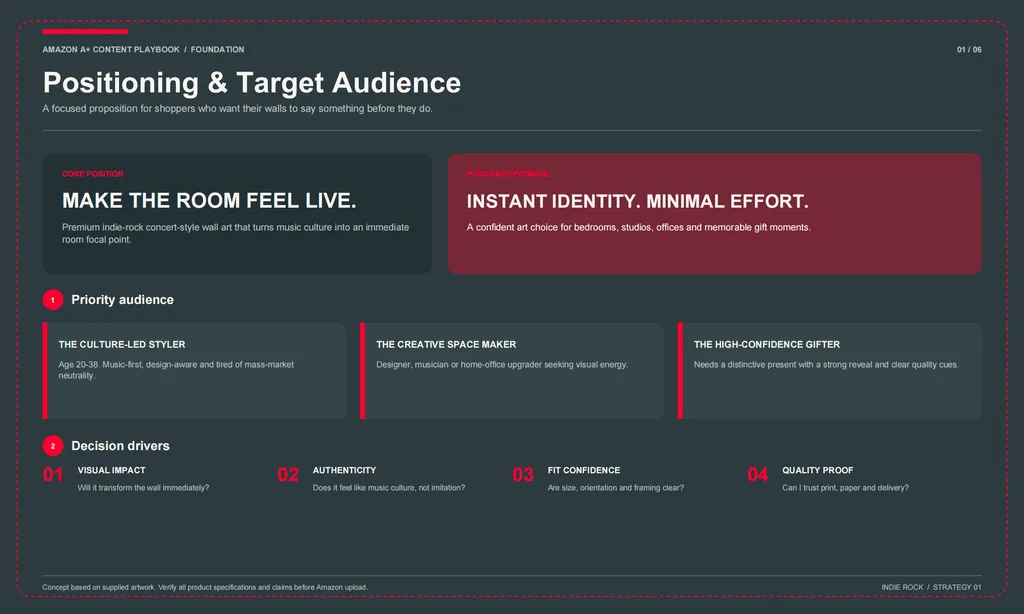Click the 'Priority audience' section heading

pyautogui.click(x=122, y=300)
